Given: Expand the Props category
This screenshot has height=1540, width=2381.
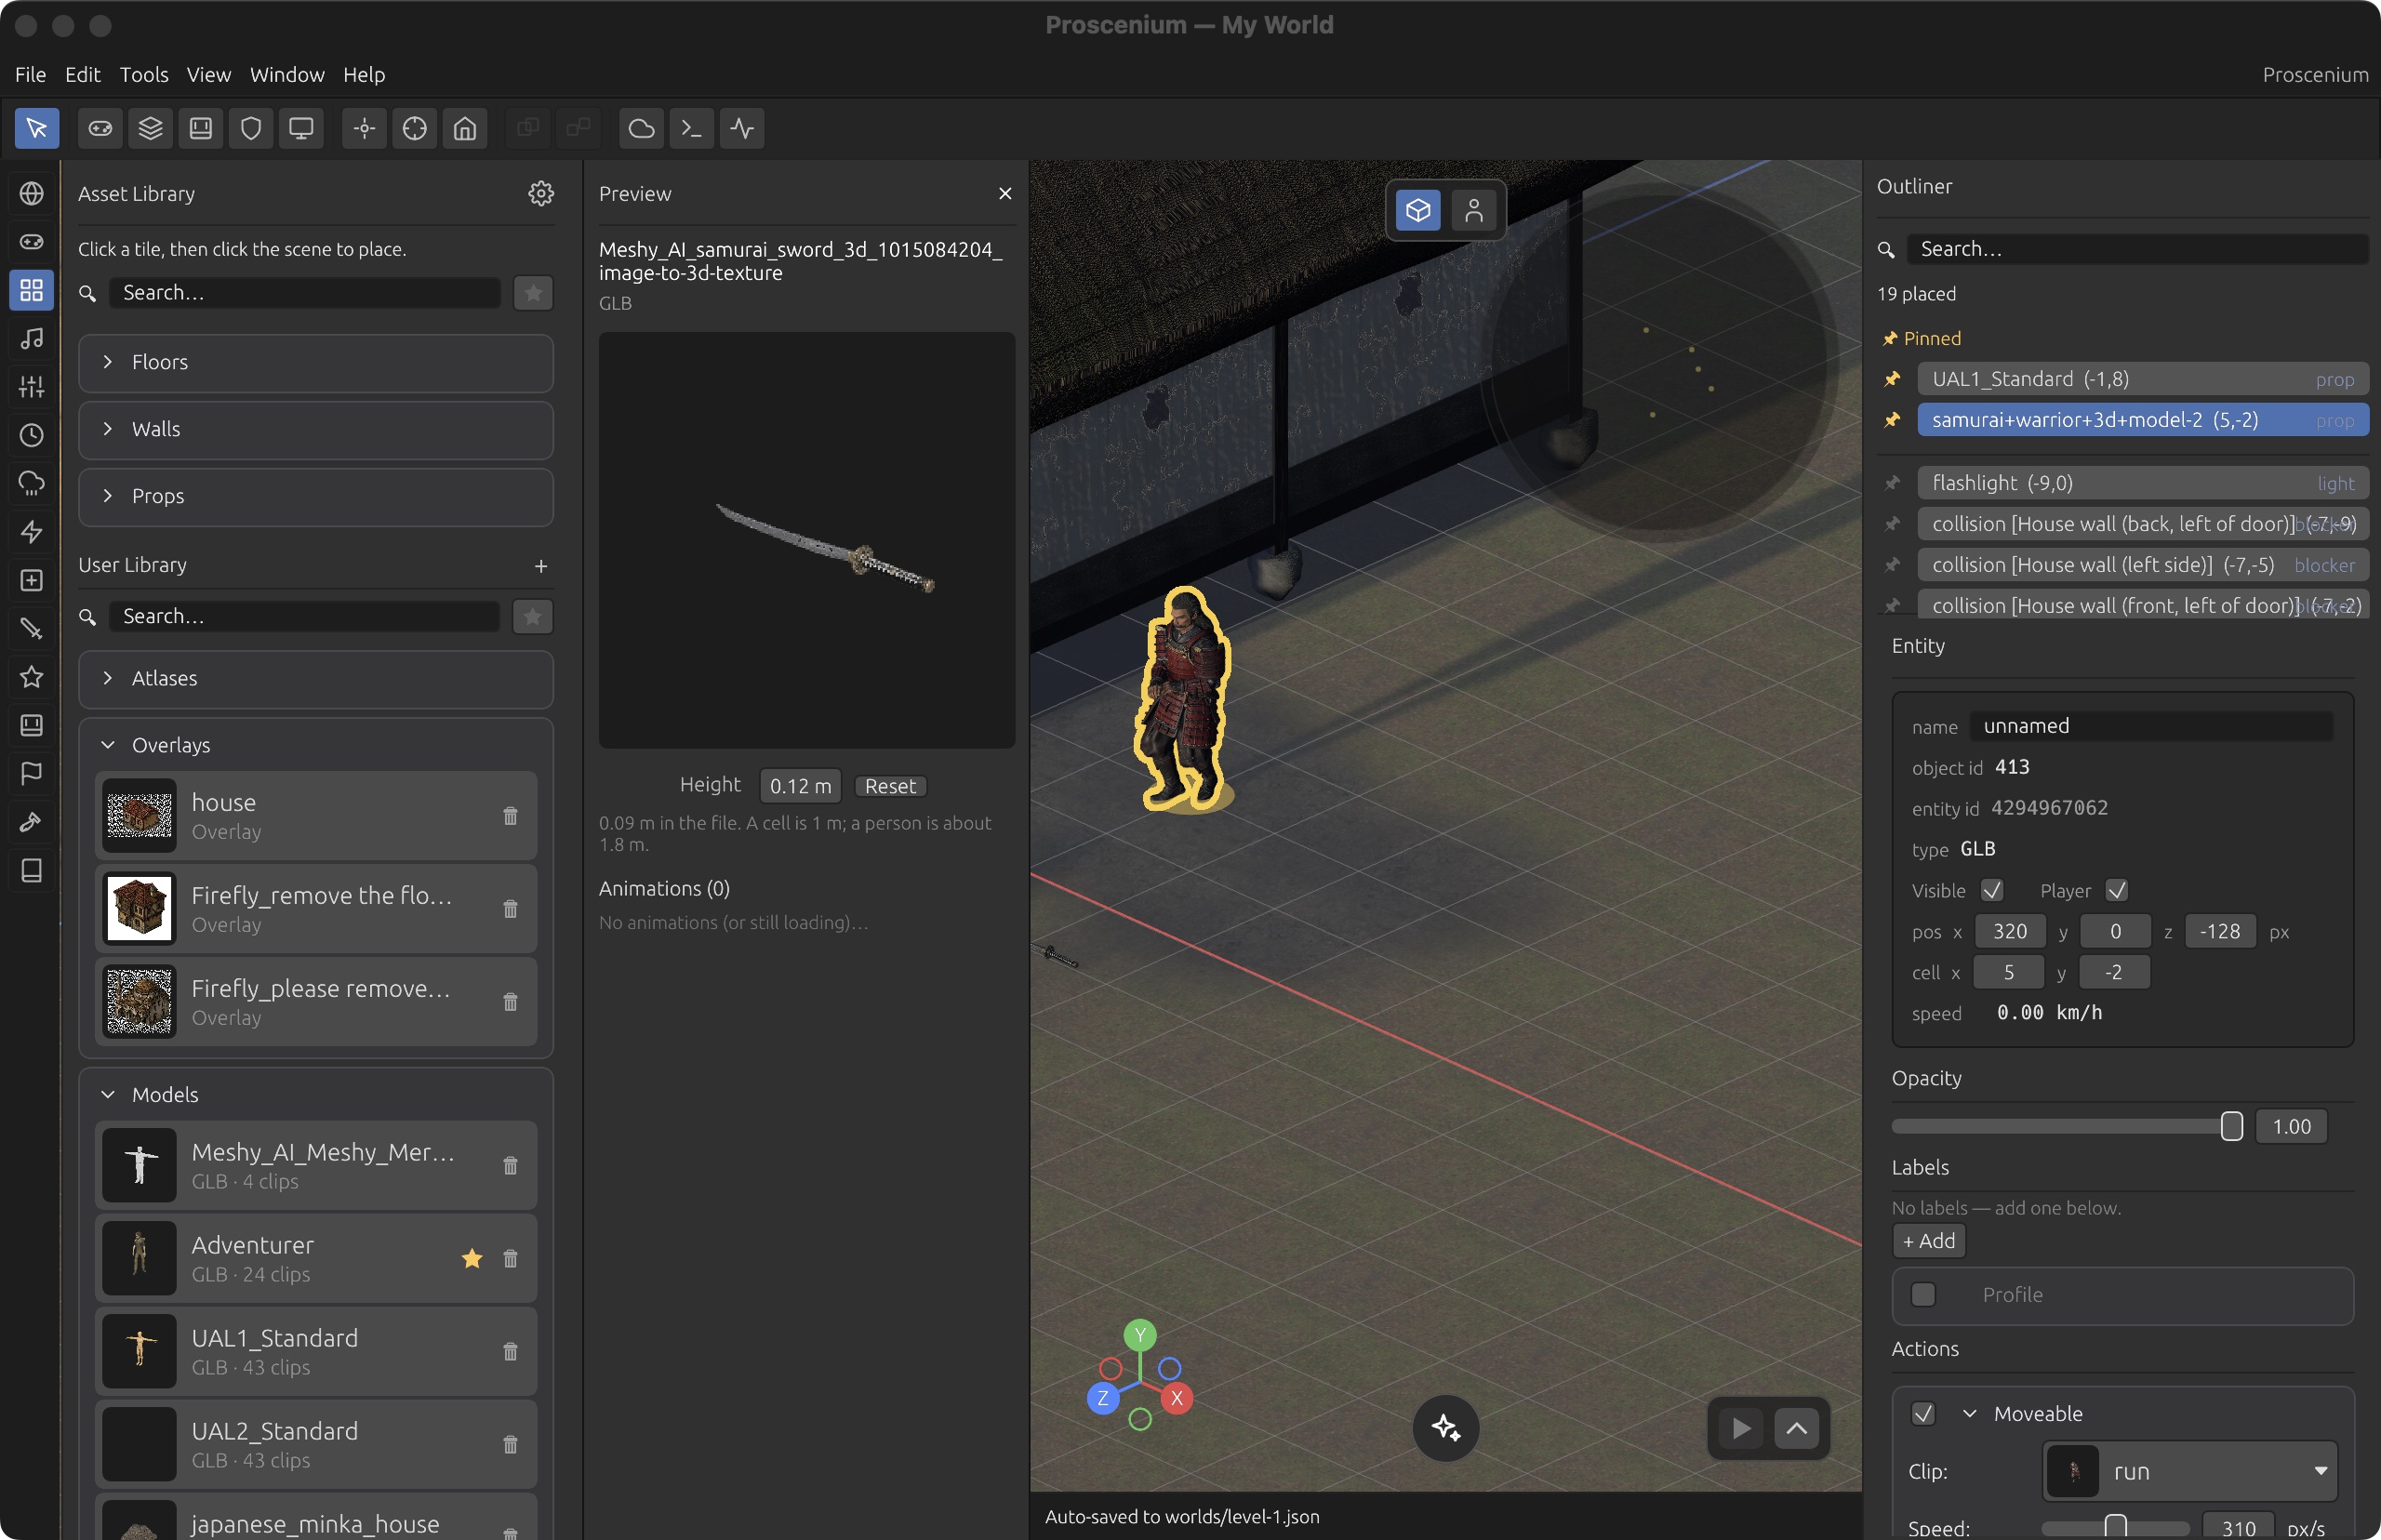Looking at the screenshot, I should 316,496.
